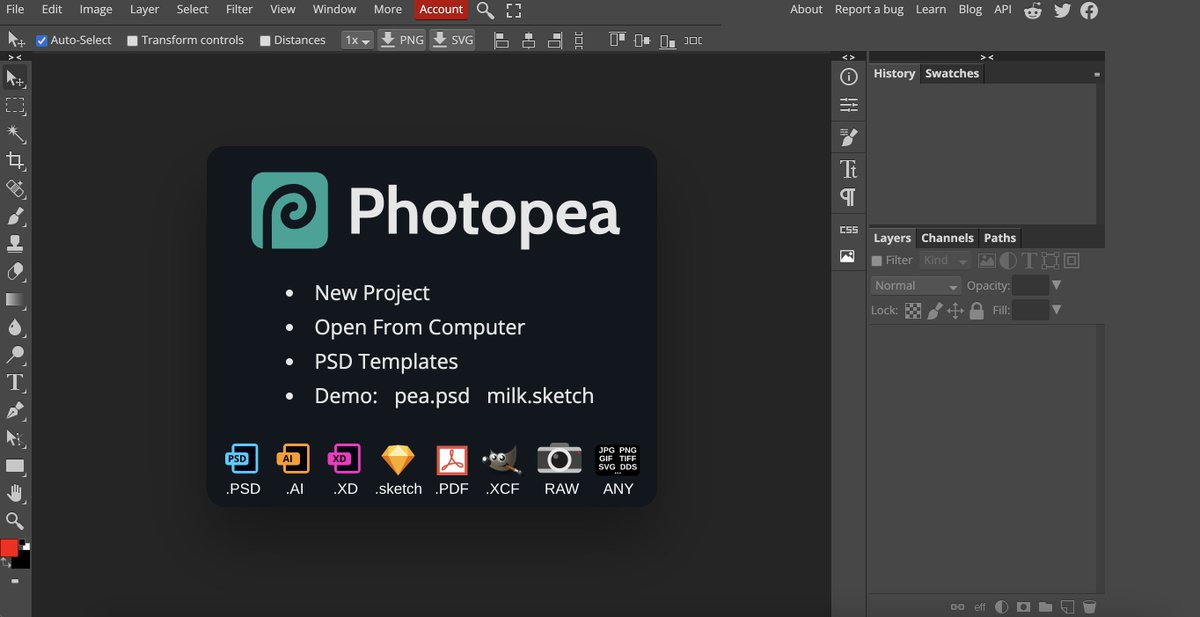Collapse the History panel with minimize icon
This screenshot has width=1200, height=617.
pyautogui.click(x=1097, y=75)
